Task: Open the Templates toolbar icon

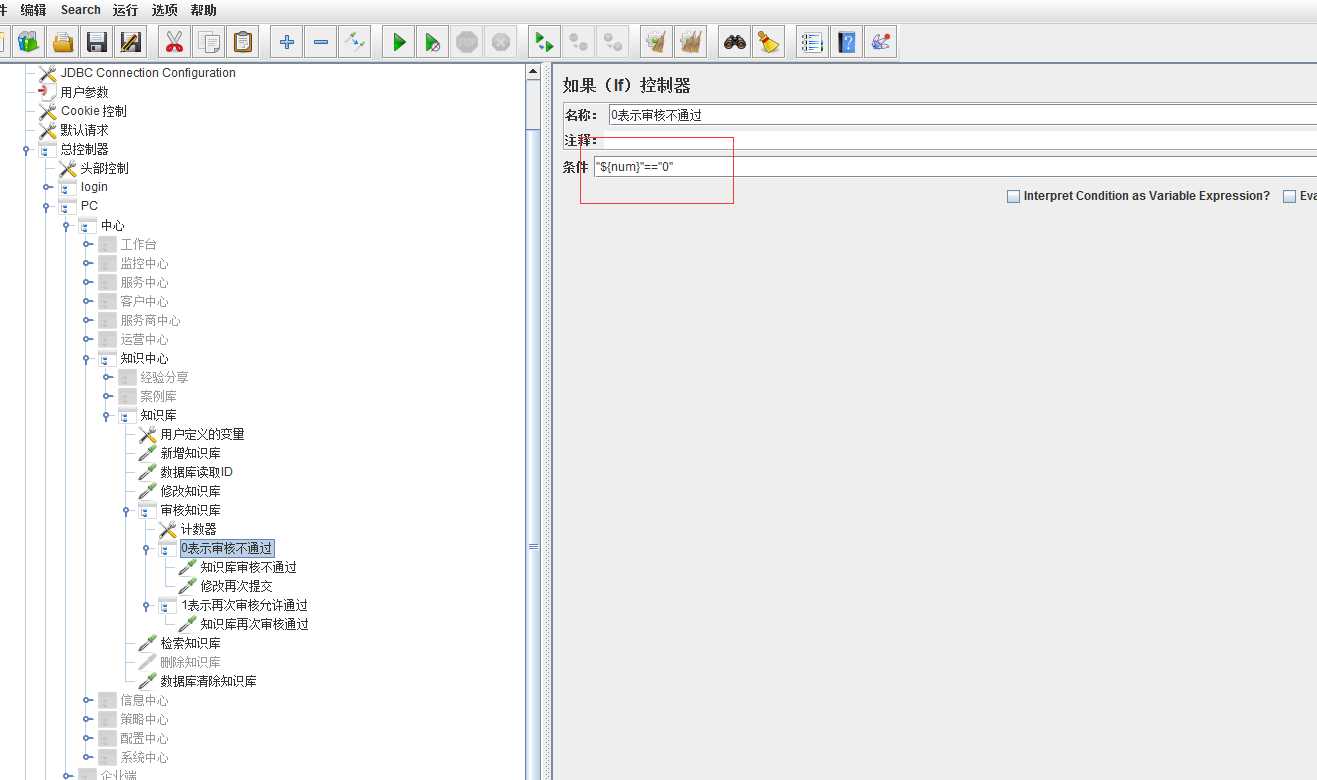Action: pyautogui.click(x=28, y=42)
